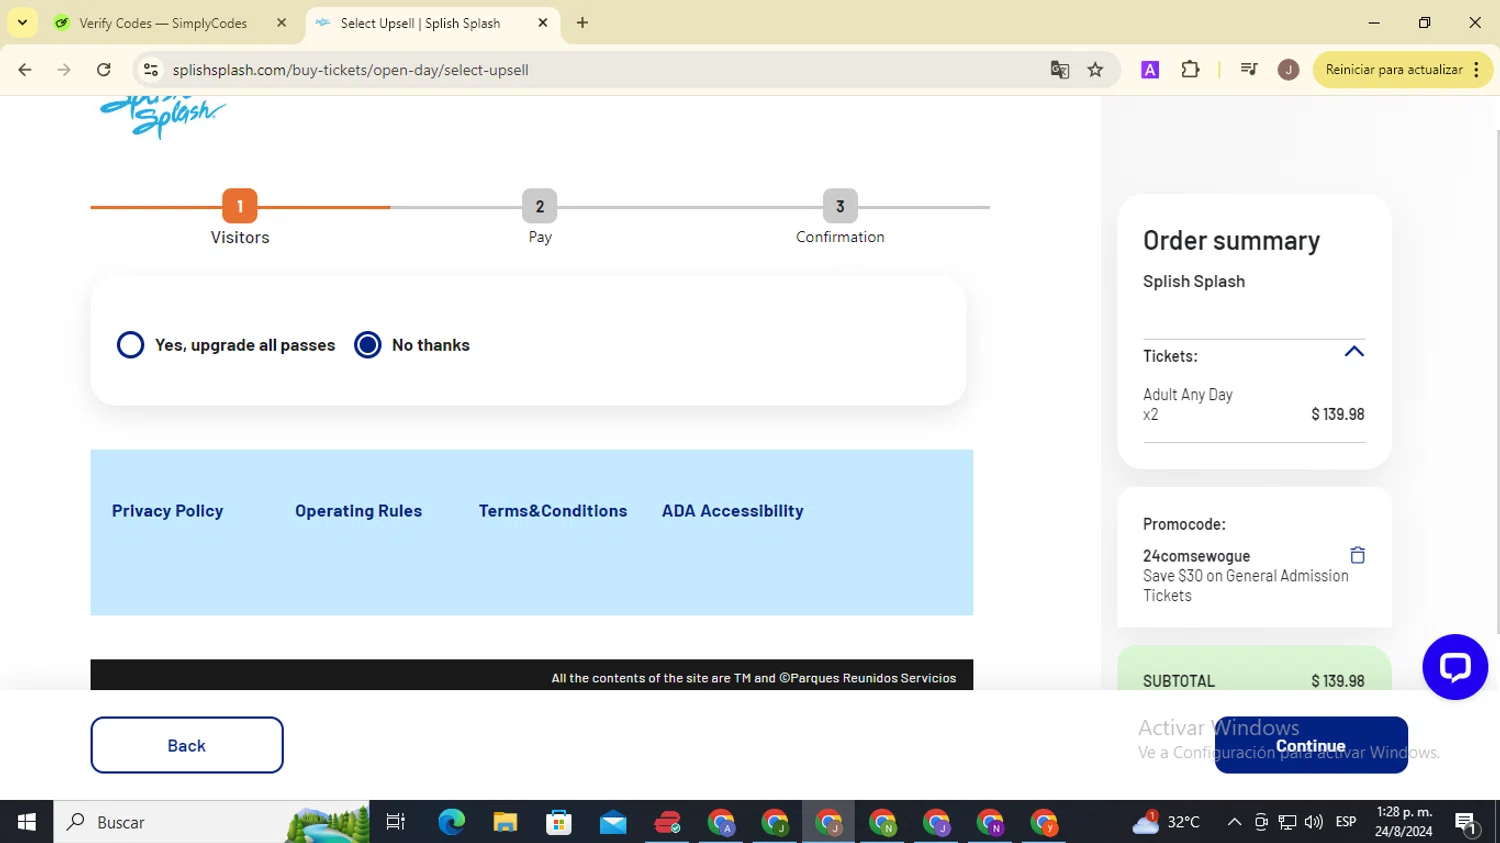The image size is (1500, 843).
Task: Open Microsoft Store from taskbar
Action: pos(559,822)
